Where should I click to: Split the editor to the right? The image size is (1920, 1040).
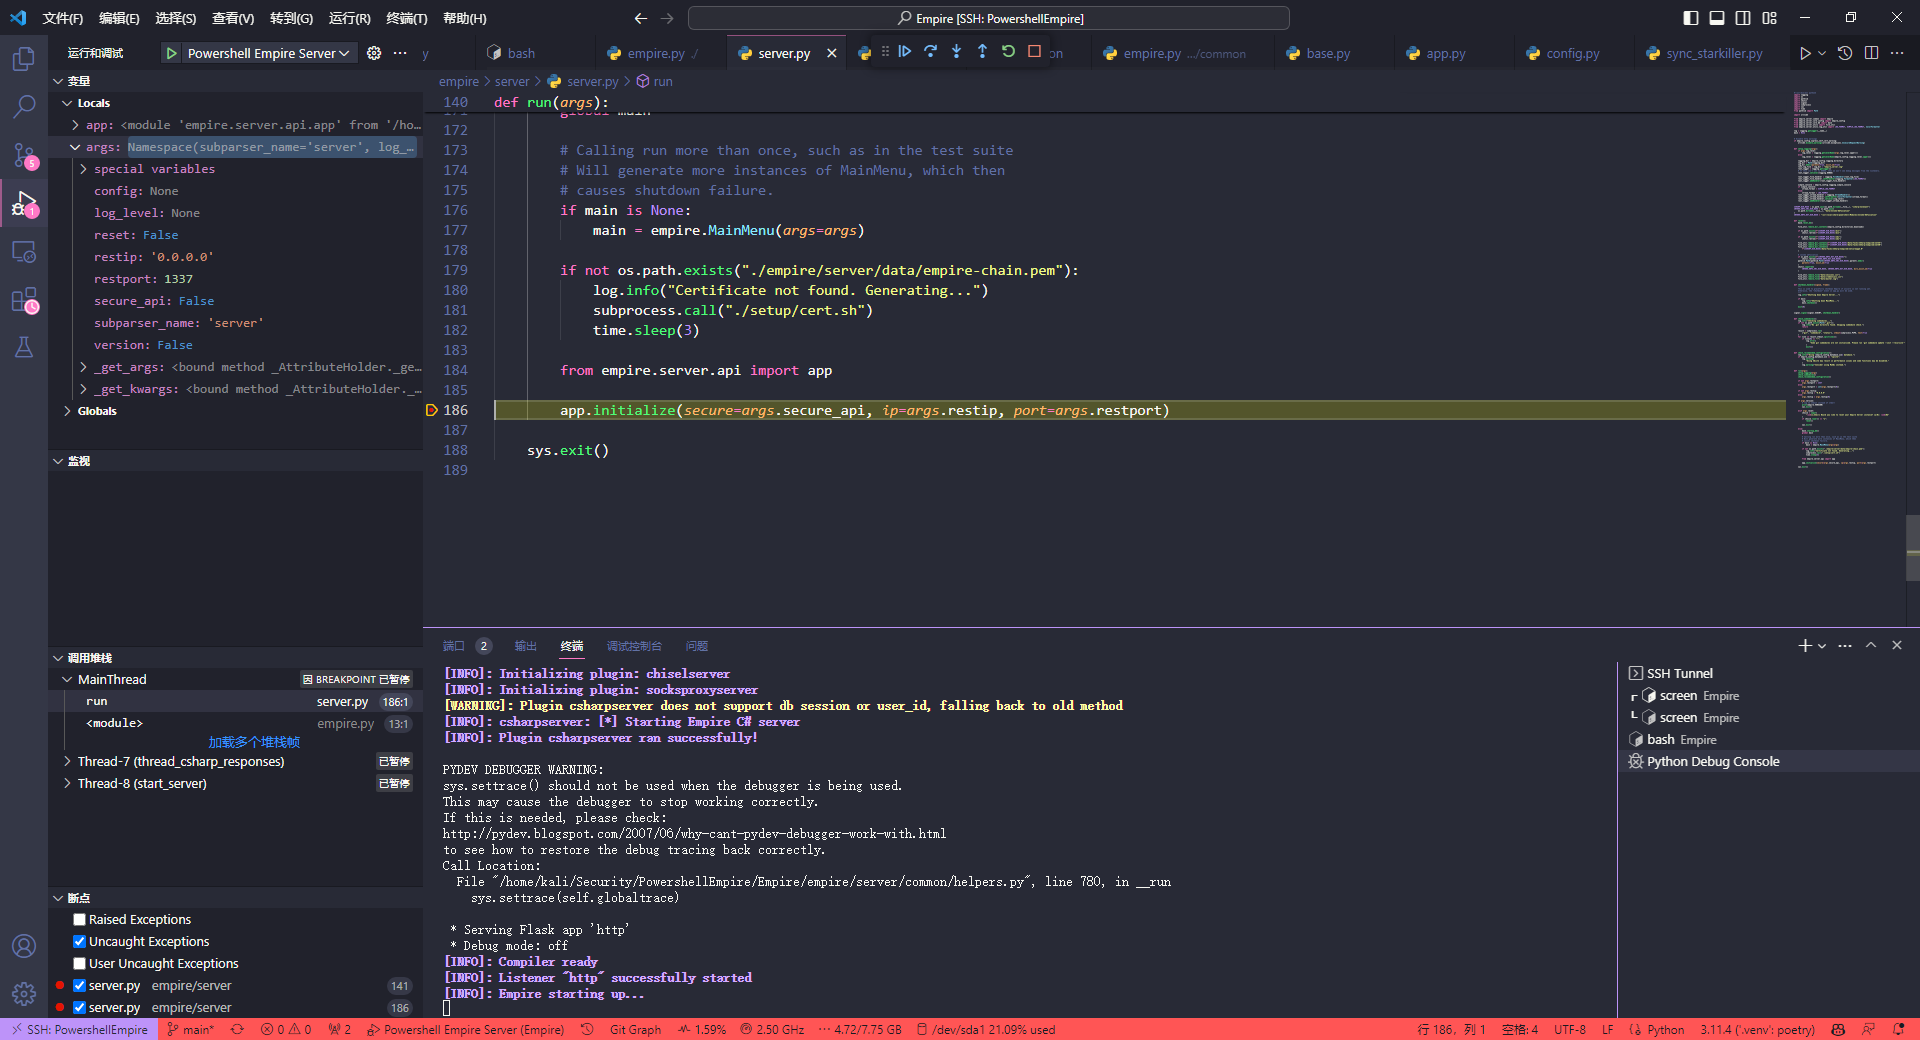tap(1871, 53)
